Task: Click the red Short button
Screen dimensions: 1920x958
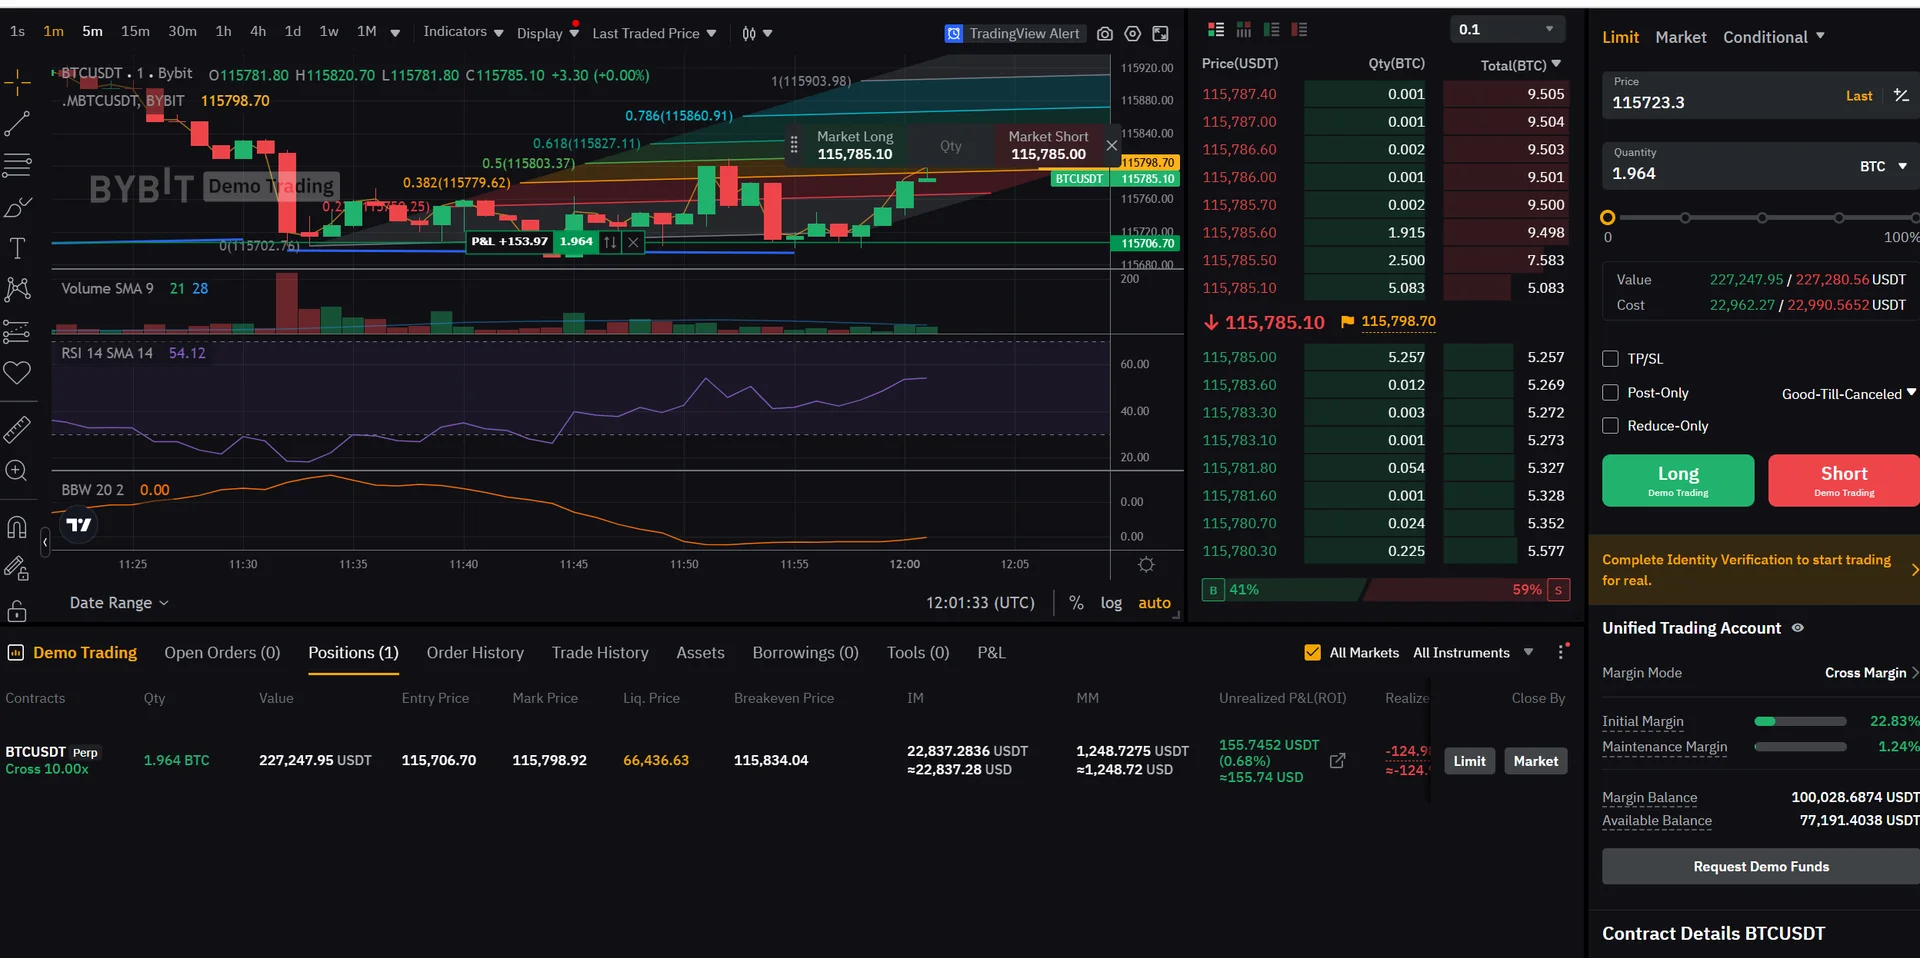Action: coord(1844,481)
